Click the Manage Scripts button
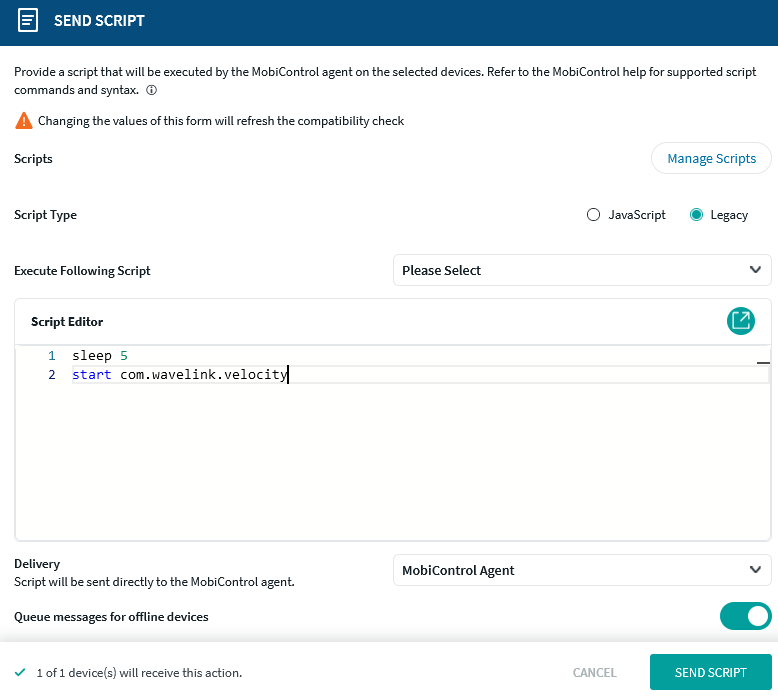The height and width of the screenshot is (697, 778). pos(711,159)
